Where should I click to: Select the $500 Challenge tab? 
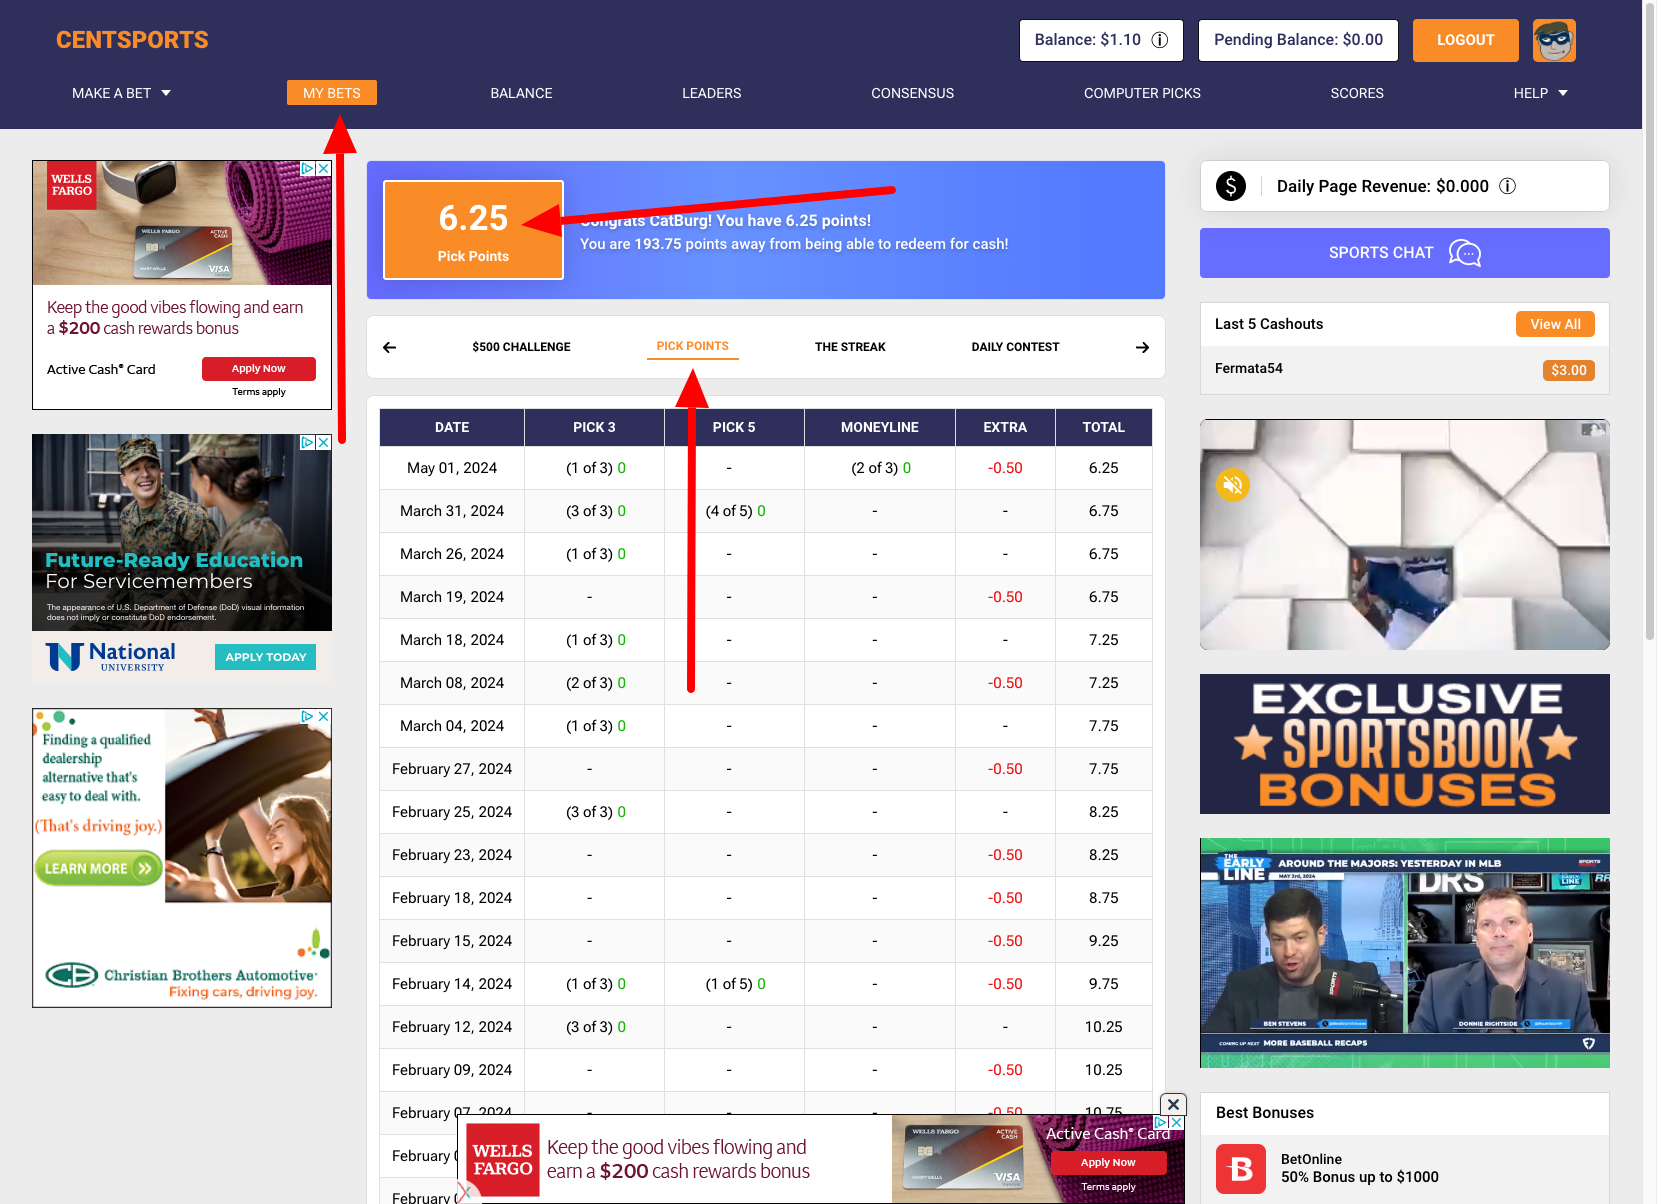(x=521, y=347)
